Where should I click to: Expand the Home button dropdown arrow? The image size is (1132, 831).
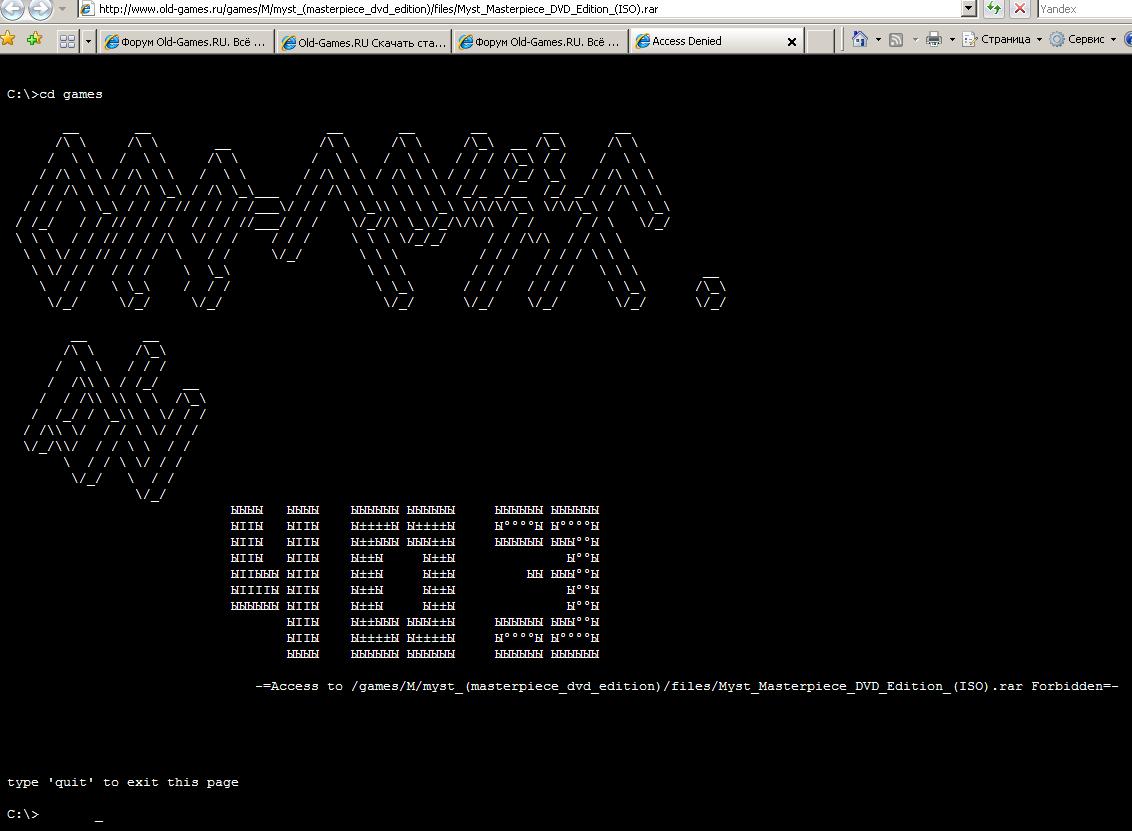[x=878, y=40]
